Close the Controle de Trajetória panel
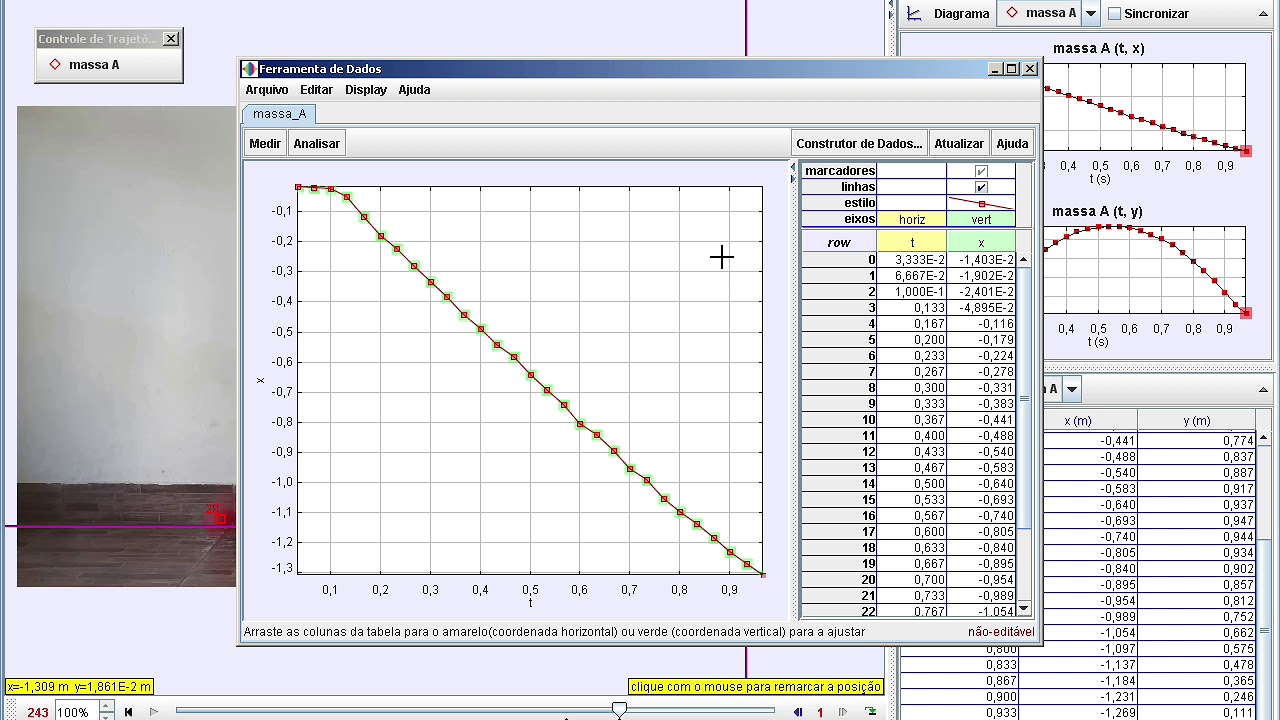 (x=171, y=39)
